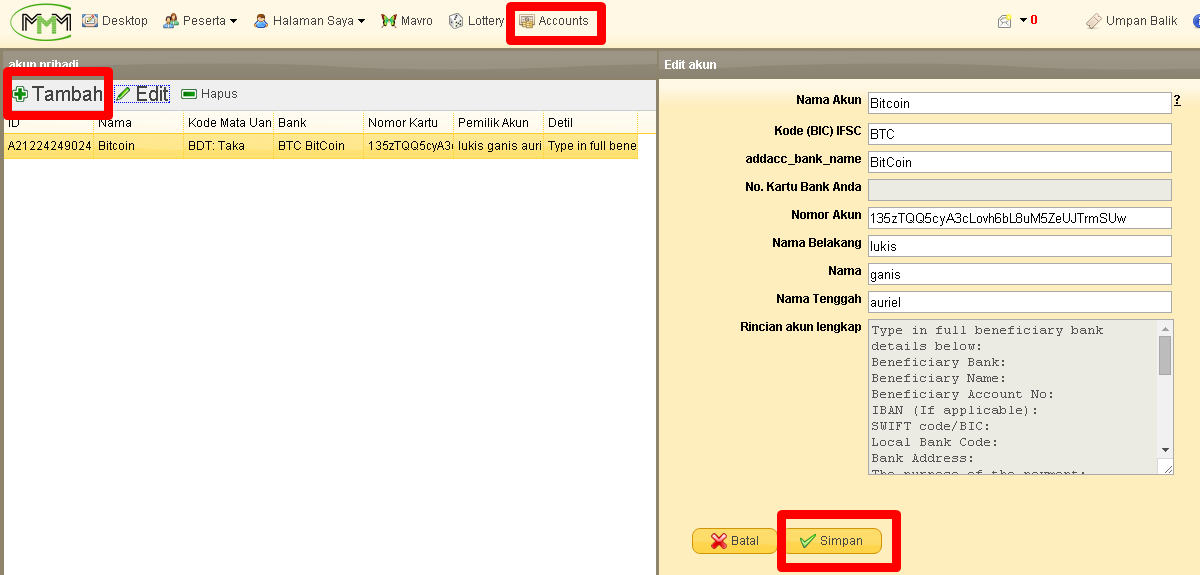Screen dimensions: 1200x575
Task: Select the Bitcoin name cell in table
Action: click(139, 146)
